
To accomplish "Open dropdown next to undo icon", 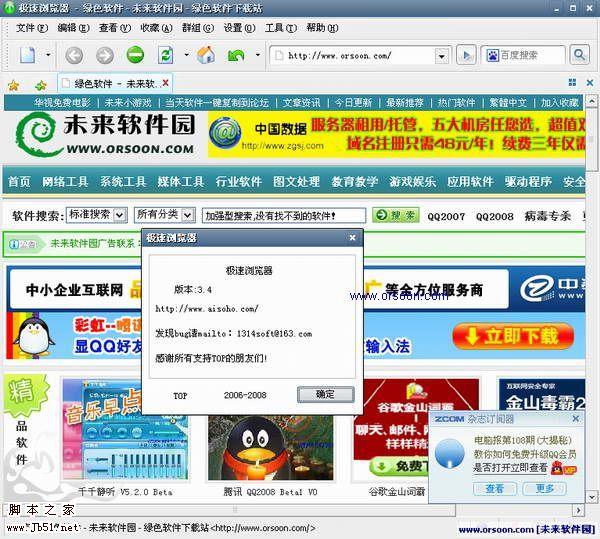I will tap(258, 55).
